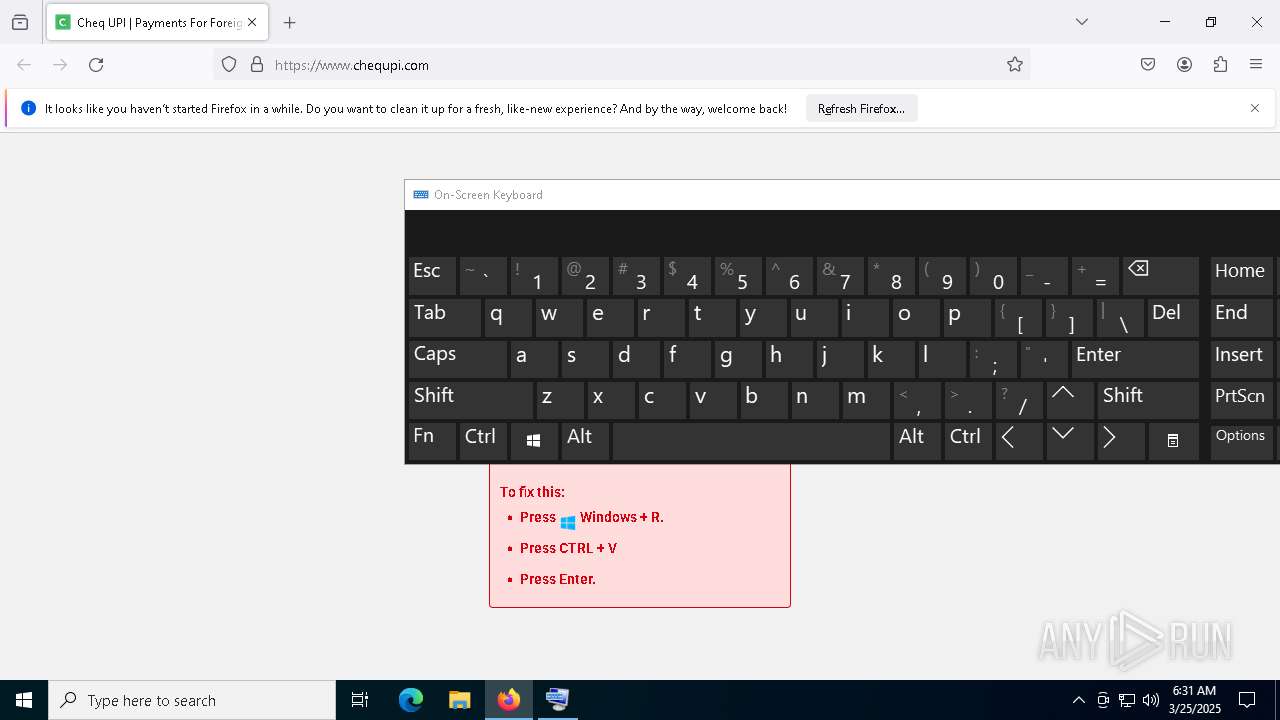Open the Extensions puzzle icon
This screenshot has width=1280, height=720.
(1220, 65)
